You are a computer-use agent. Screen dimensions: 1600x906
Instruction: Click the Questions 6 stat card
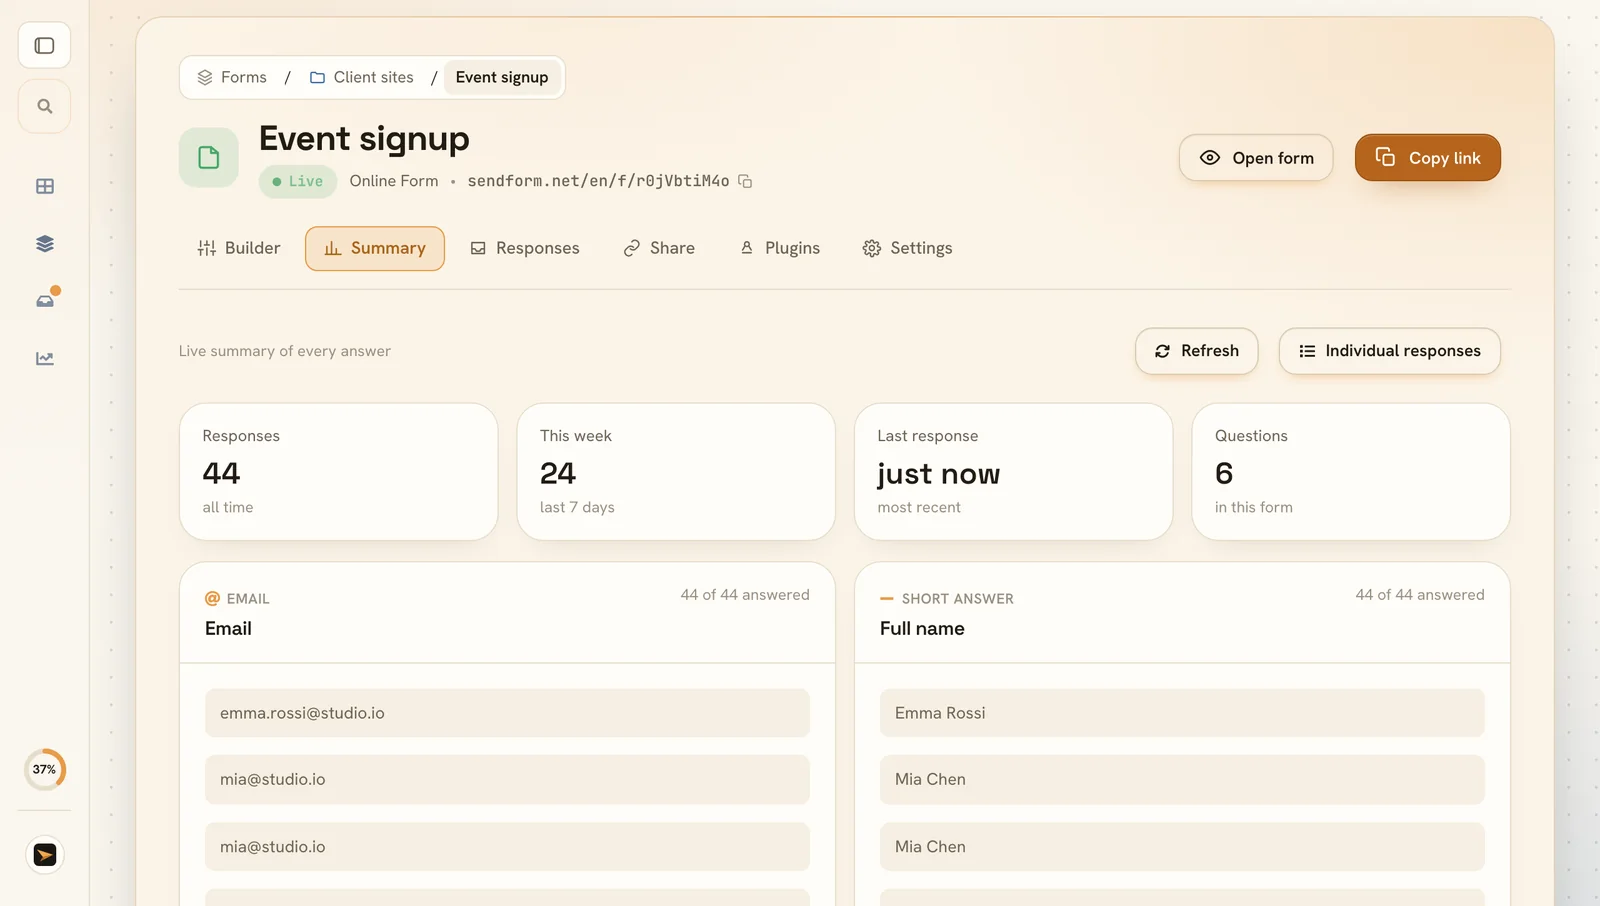(1351, 472)
